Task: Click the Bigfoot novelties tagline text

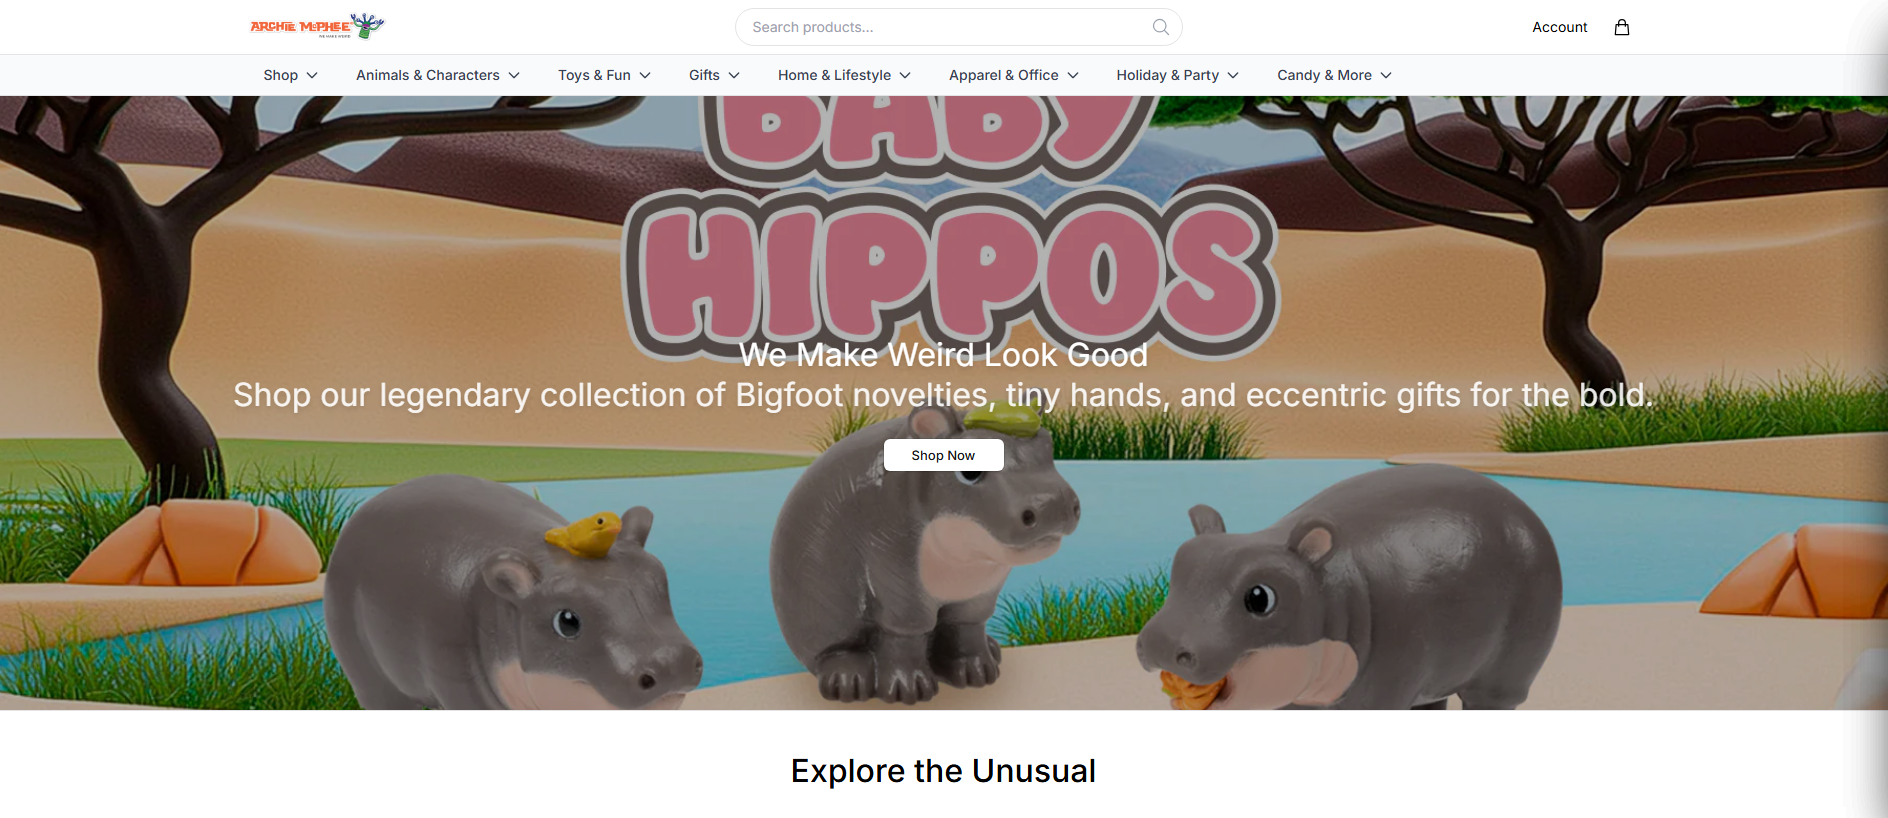Action: pyautogui.click(x=944, y=395)
